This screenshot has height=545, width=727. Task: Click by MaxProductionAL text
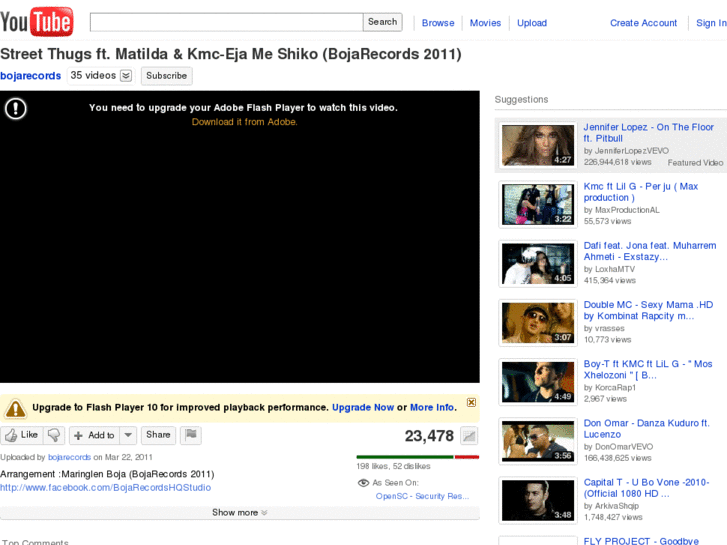(x=621, y=210)
